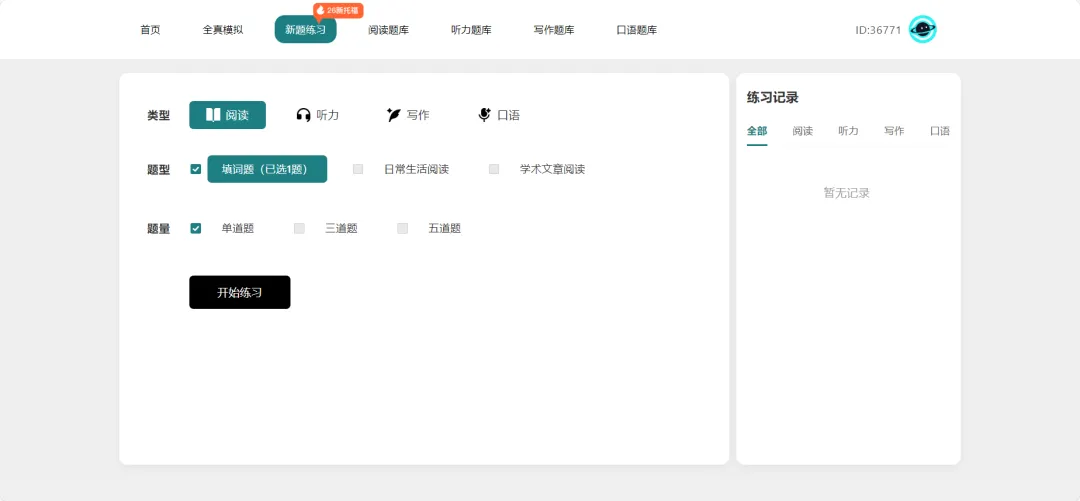Select the 听力 type with headphones icon
Viewport: 1080px width, 501px height.
click(318, 115)
